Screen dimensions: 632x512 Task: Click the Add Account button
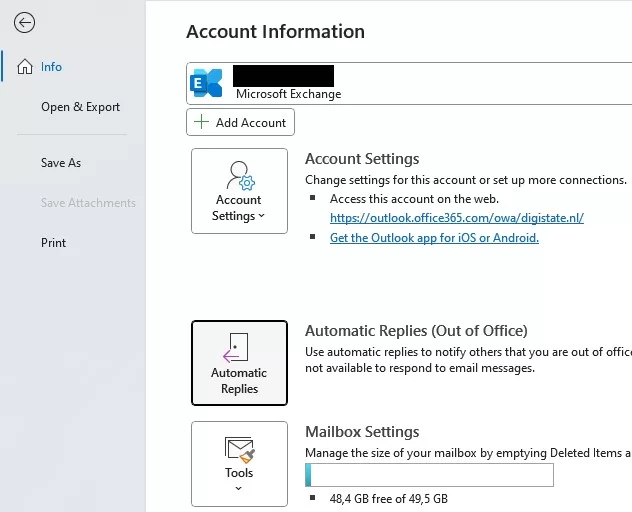point(240,122)
